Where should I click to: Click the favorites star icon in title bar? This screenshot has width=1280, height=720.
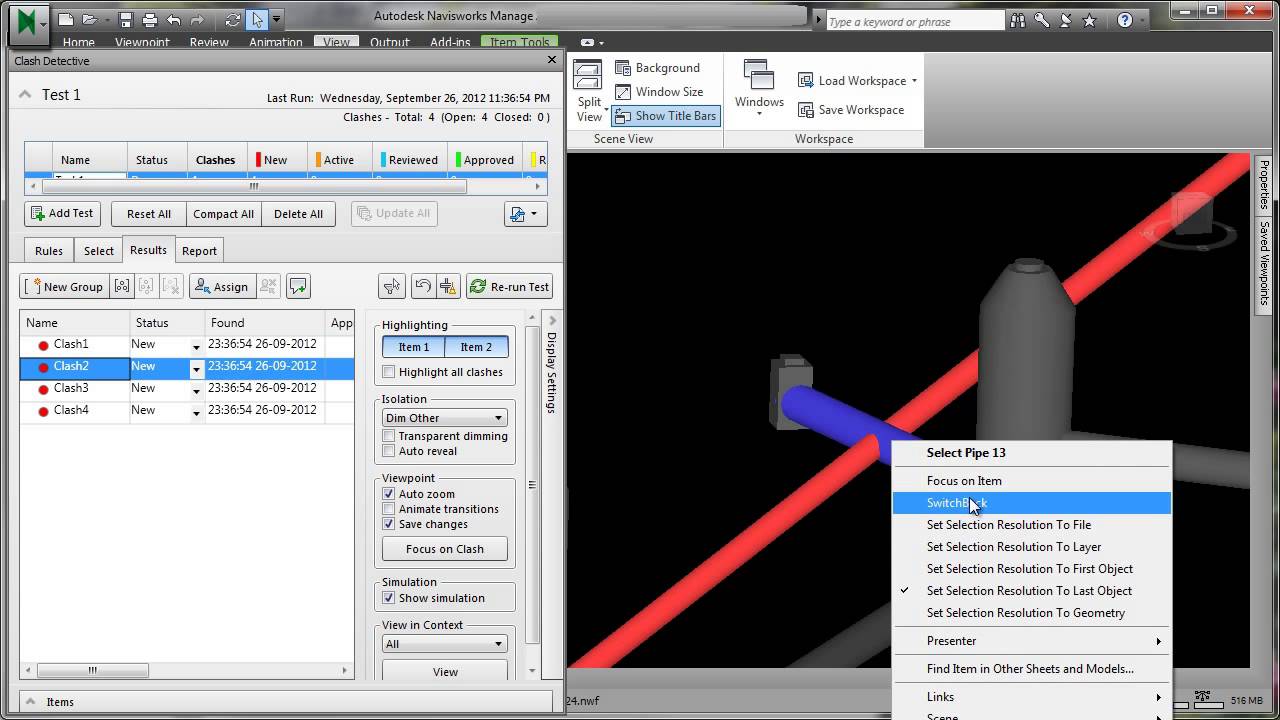1089,21
